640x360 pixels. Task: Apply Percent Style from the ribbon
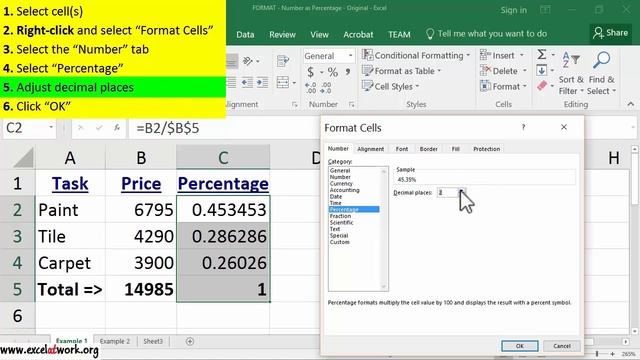(333, 72)
